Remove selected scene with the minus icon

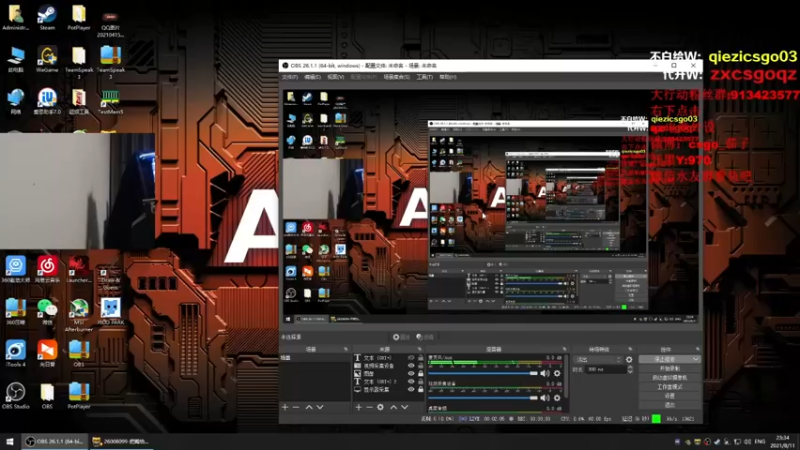coord(296,407)
